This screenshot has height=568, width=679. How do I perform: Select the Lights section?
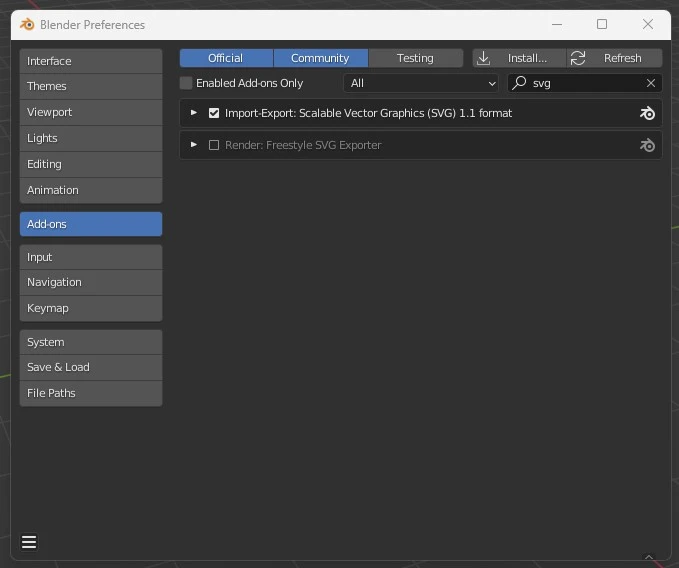click(x=91, y=138)
